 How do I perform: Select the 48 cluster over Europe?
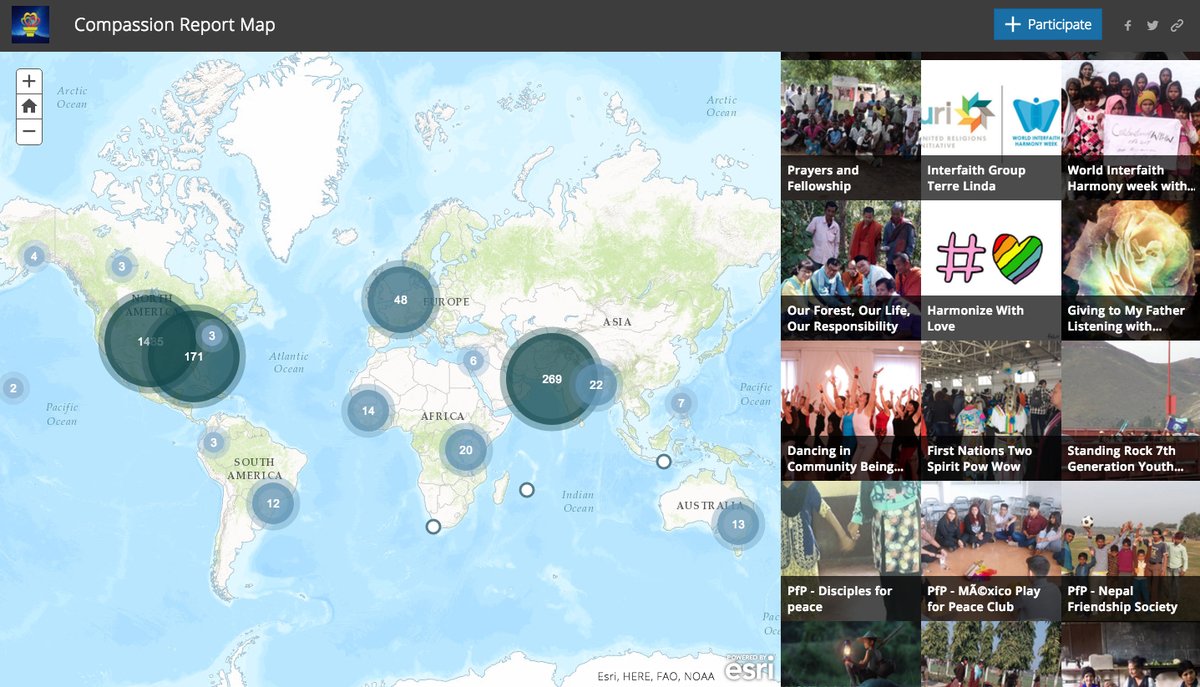point(400,300)
